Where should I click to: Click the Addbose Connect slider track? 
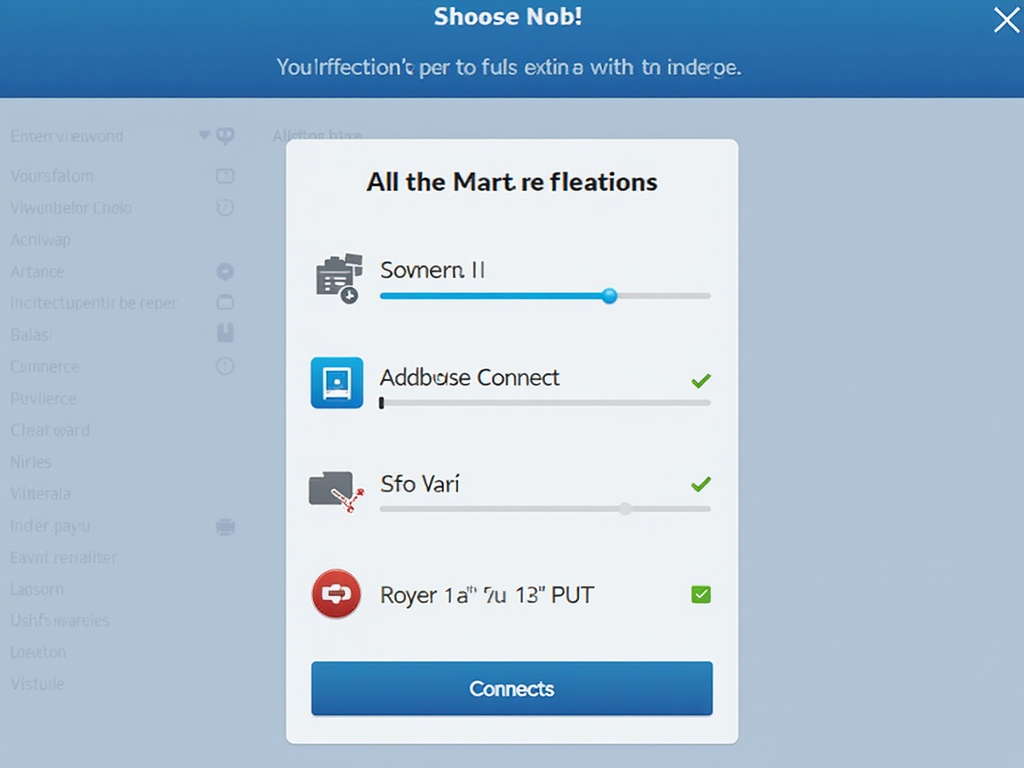(545, 403)
